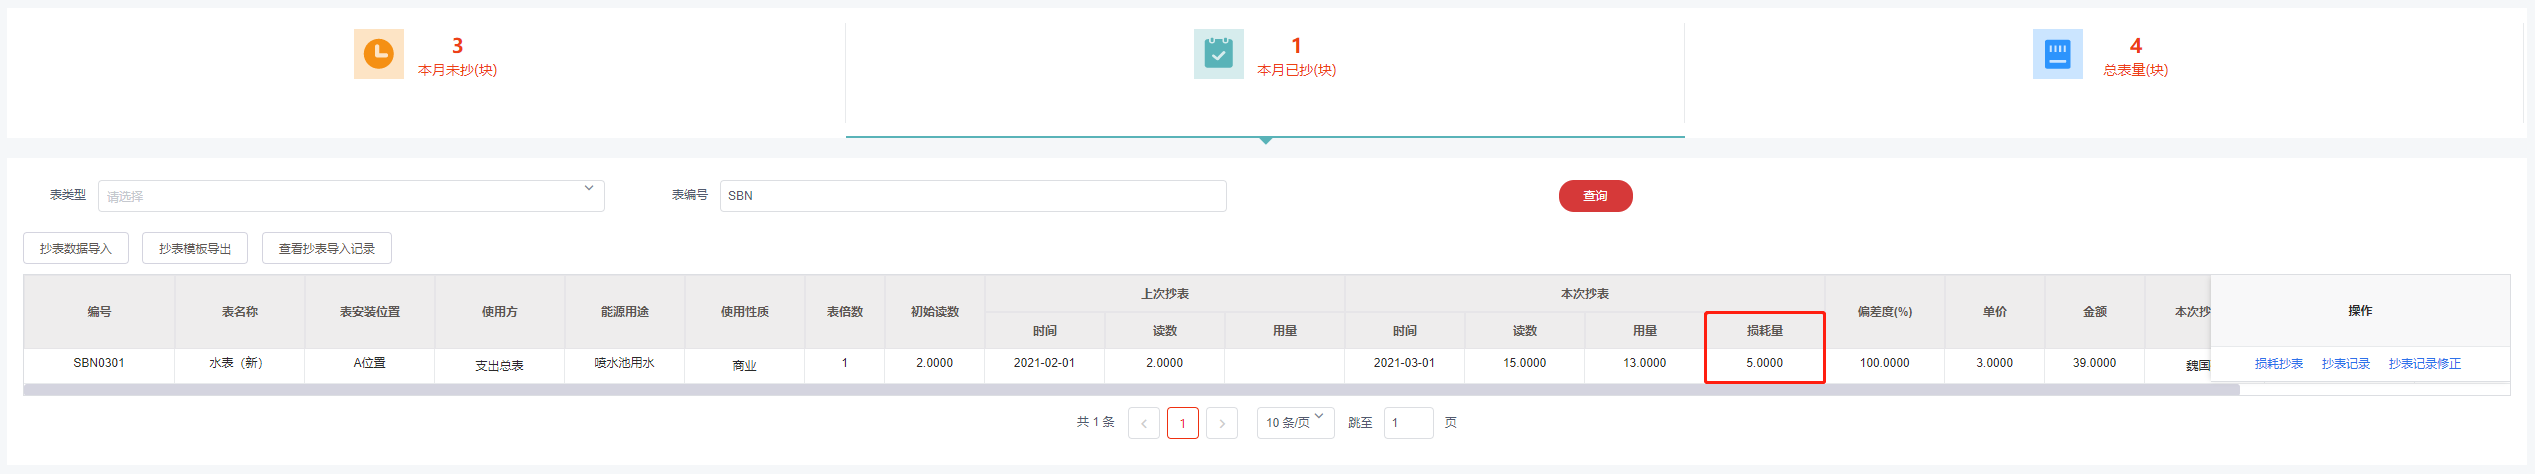Open 查看抄表导入记录
Screen dimensions: 2535x474
tap(326, 249)
